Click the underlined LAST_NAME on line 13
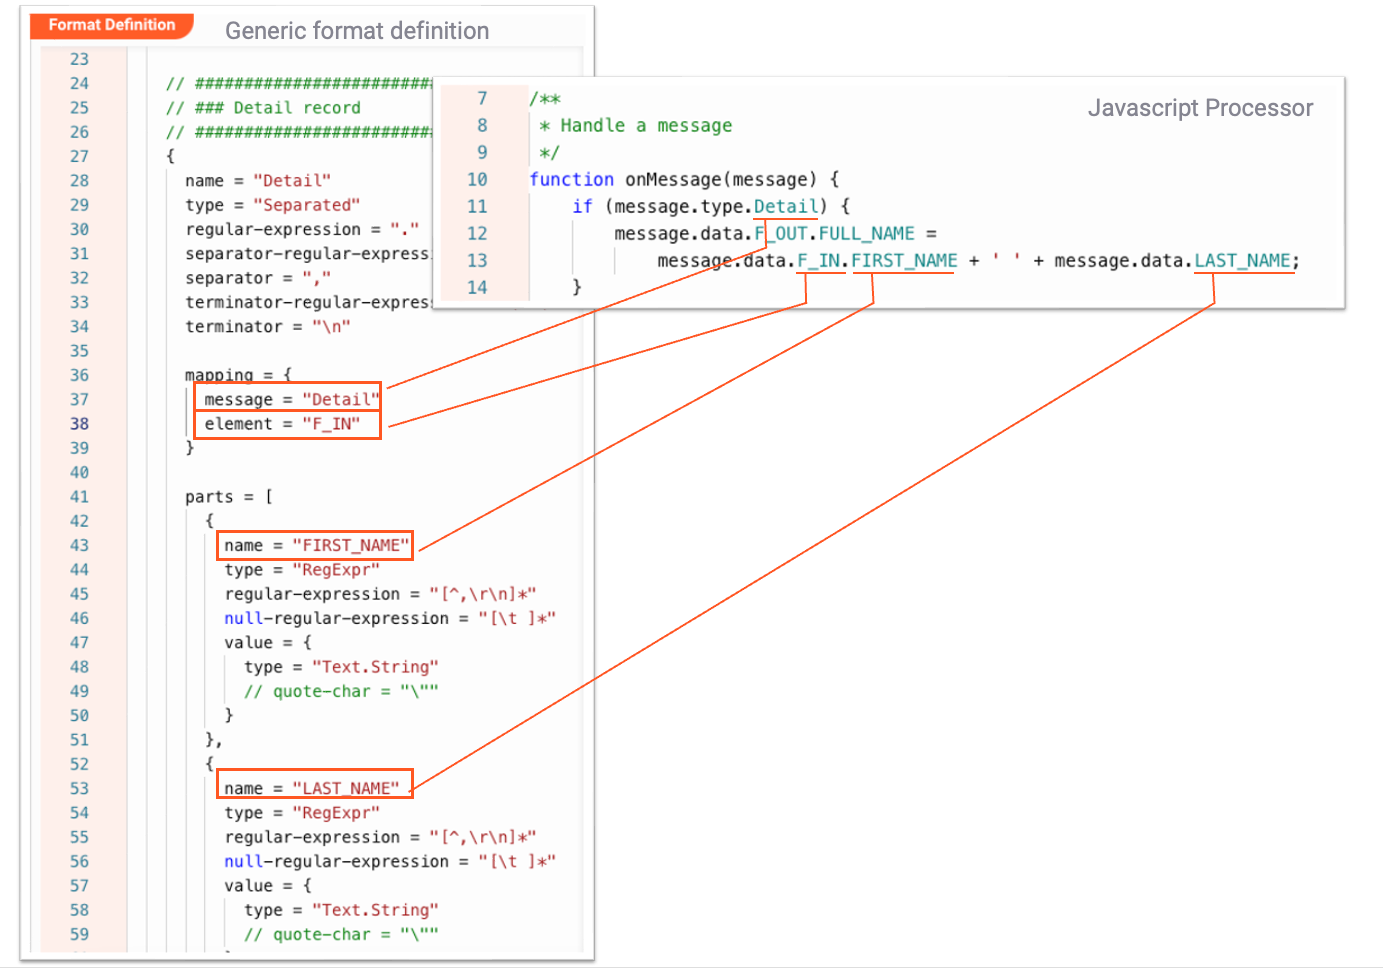The image size is (1383, 968). [x=1243, y=260]
